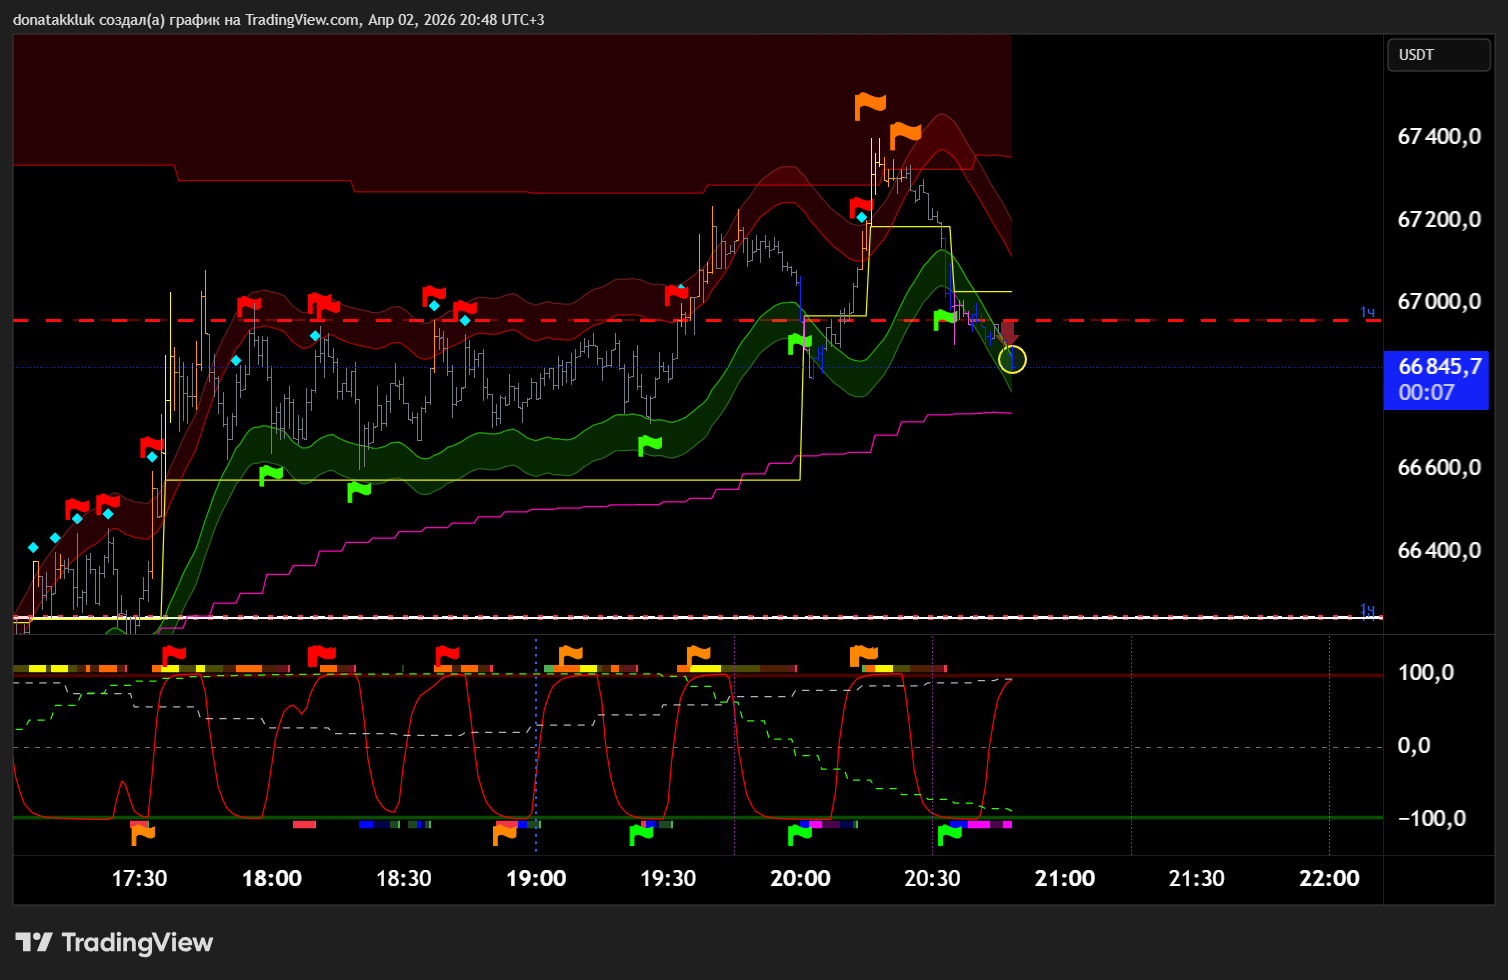
Task: Click the chart author header text at the top
Action: [279, 19]
